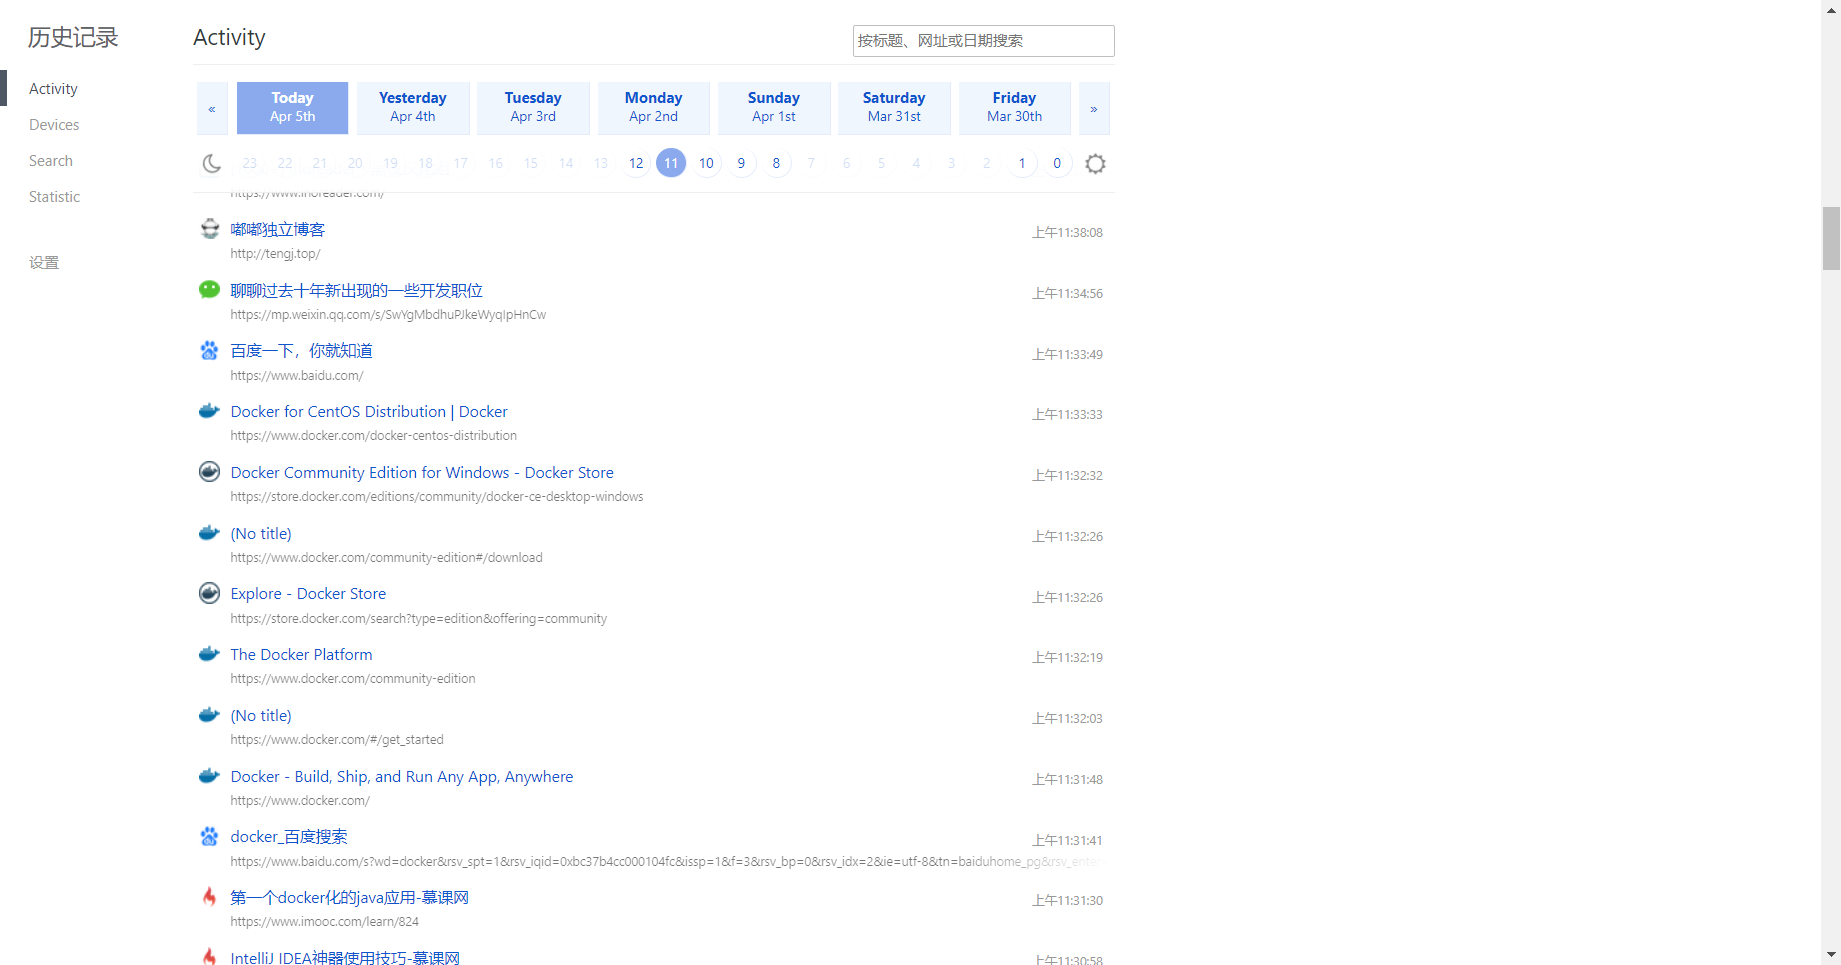Open Explore - Docker Store link
The height and width of the screenshot is (965, 1841).
click(308, 594)
